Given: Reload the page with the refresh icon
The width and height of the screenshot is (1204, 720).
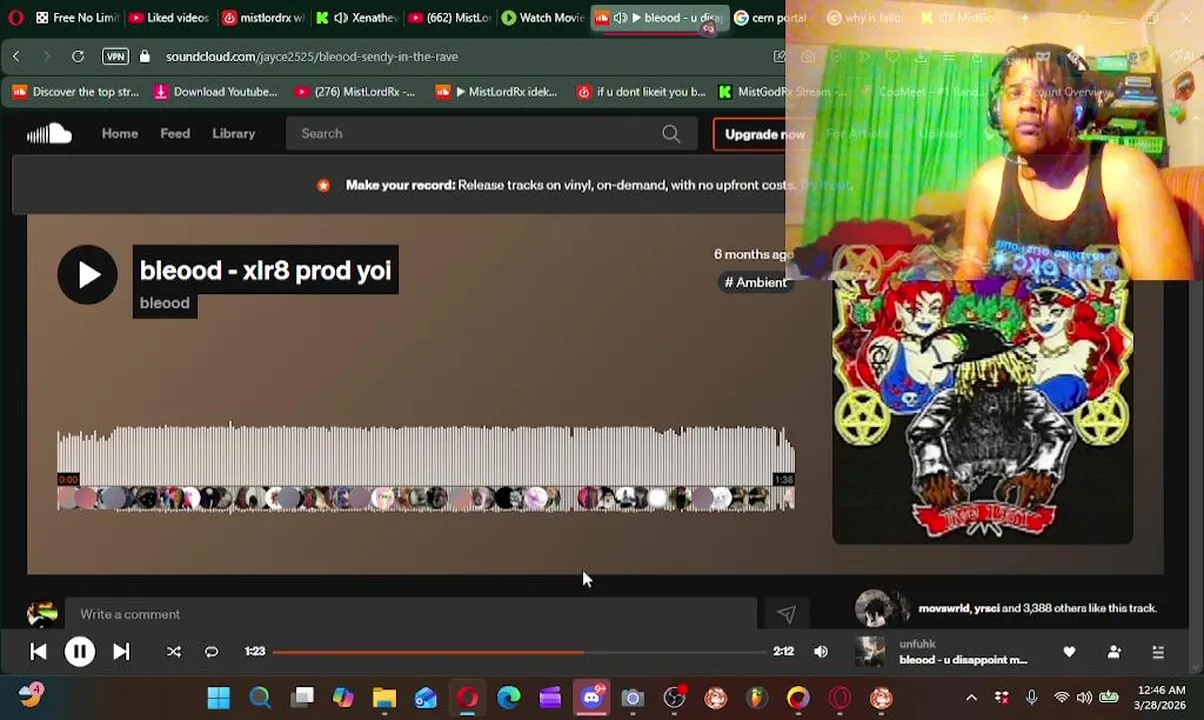Looking at the screenshot, I should (x=78, y=57).
